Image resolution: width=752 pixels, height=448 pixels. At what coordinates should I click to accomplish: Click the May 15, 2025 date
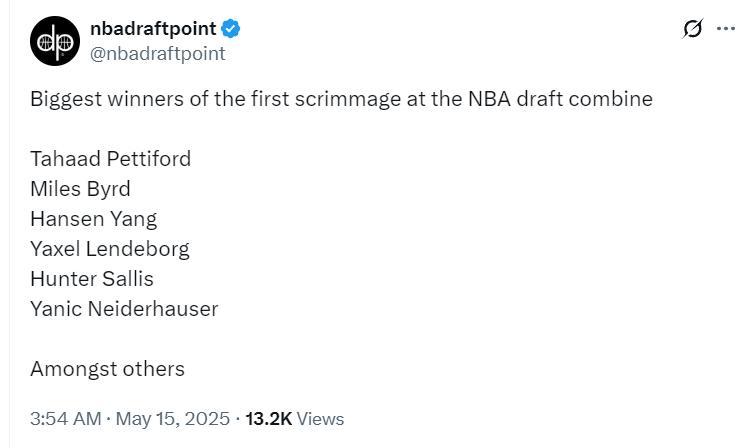[x=172, y=419]
